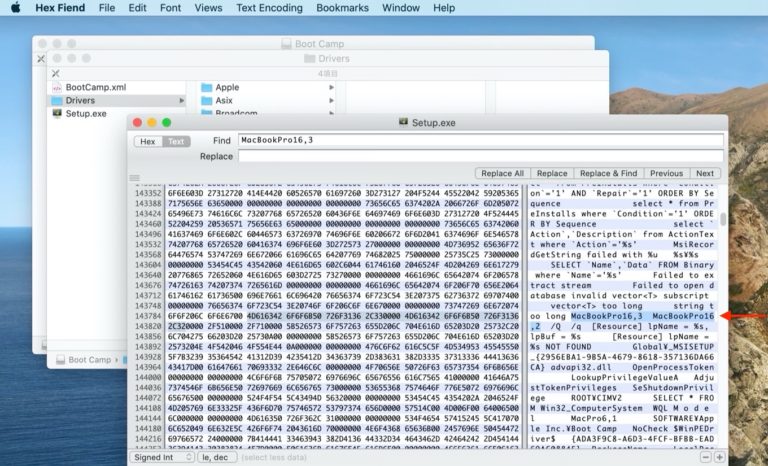Click the Drivers folder icon in sidebar column
Viewport: 768px width, 466px height.
coord(57,100)
